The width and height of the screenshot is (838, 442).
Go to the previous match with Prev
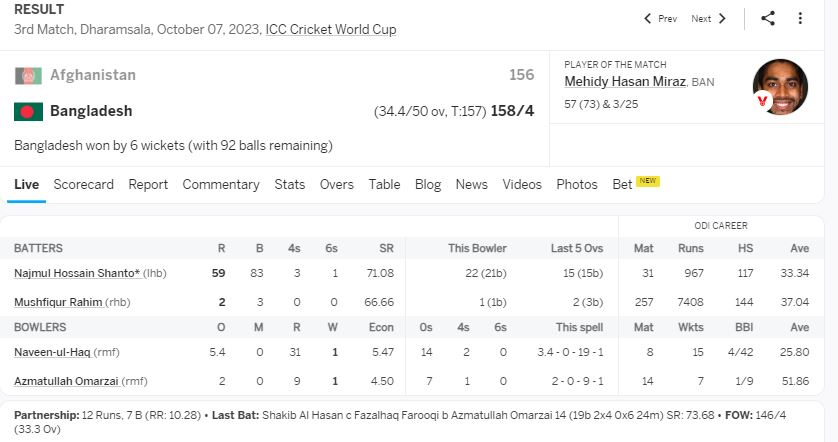click(x=660, y=18)
